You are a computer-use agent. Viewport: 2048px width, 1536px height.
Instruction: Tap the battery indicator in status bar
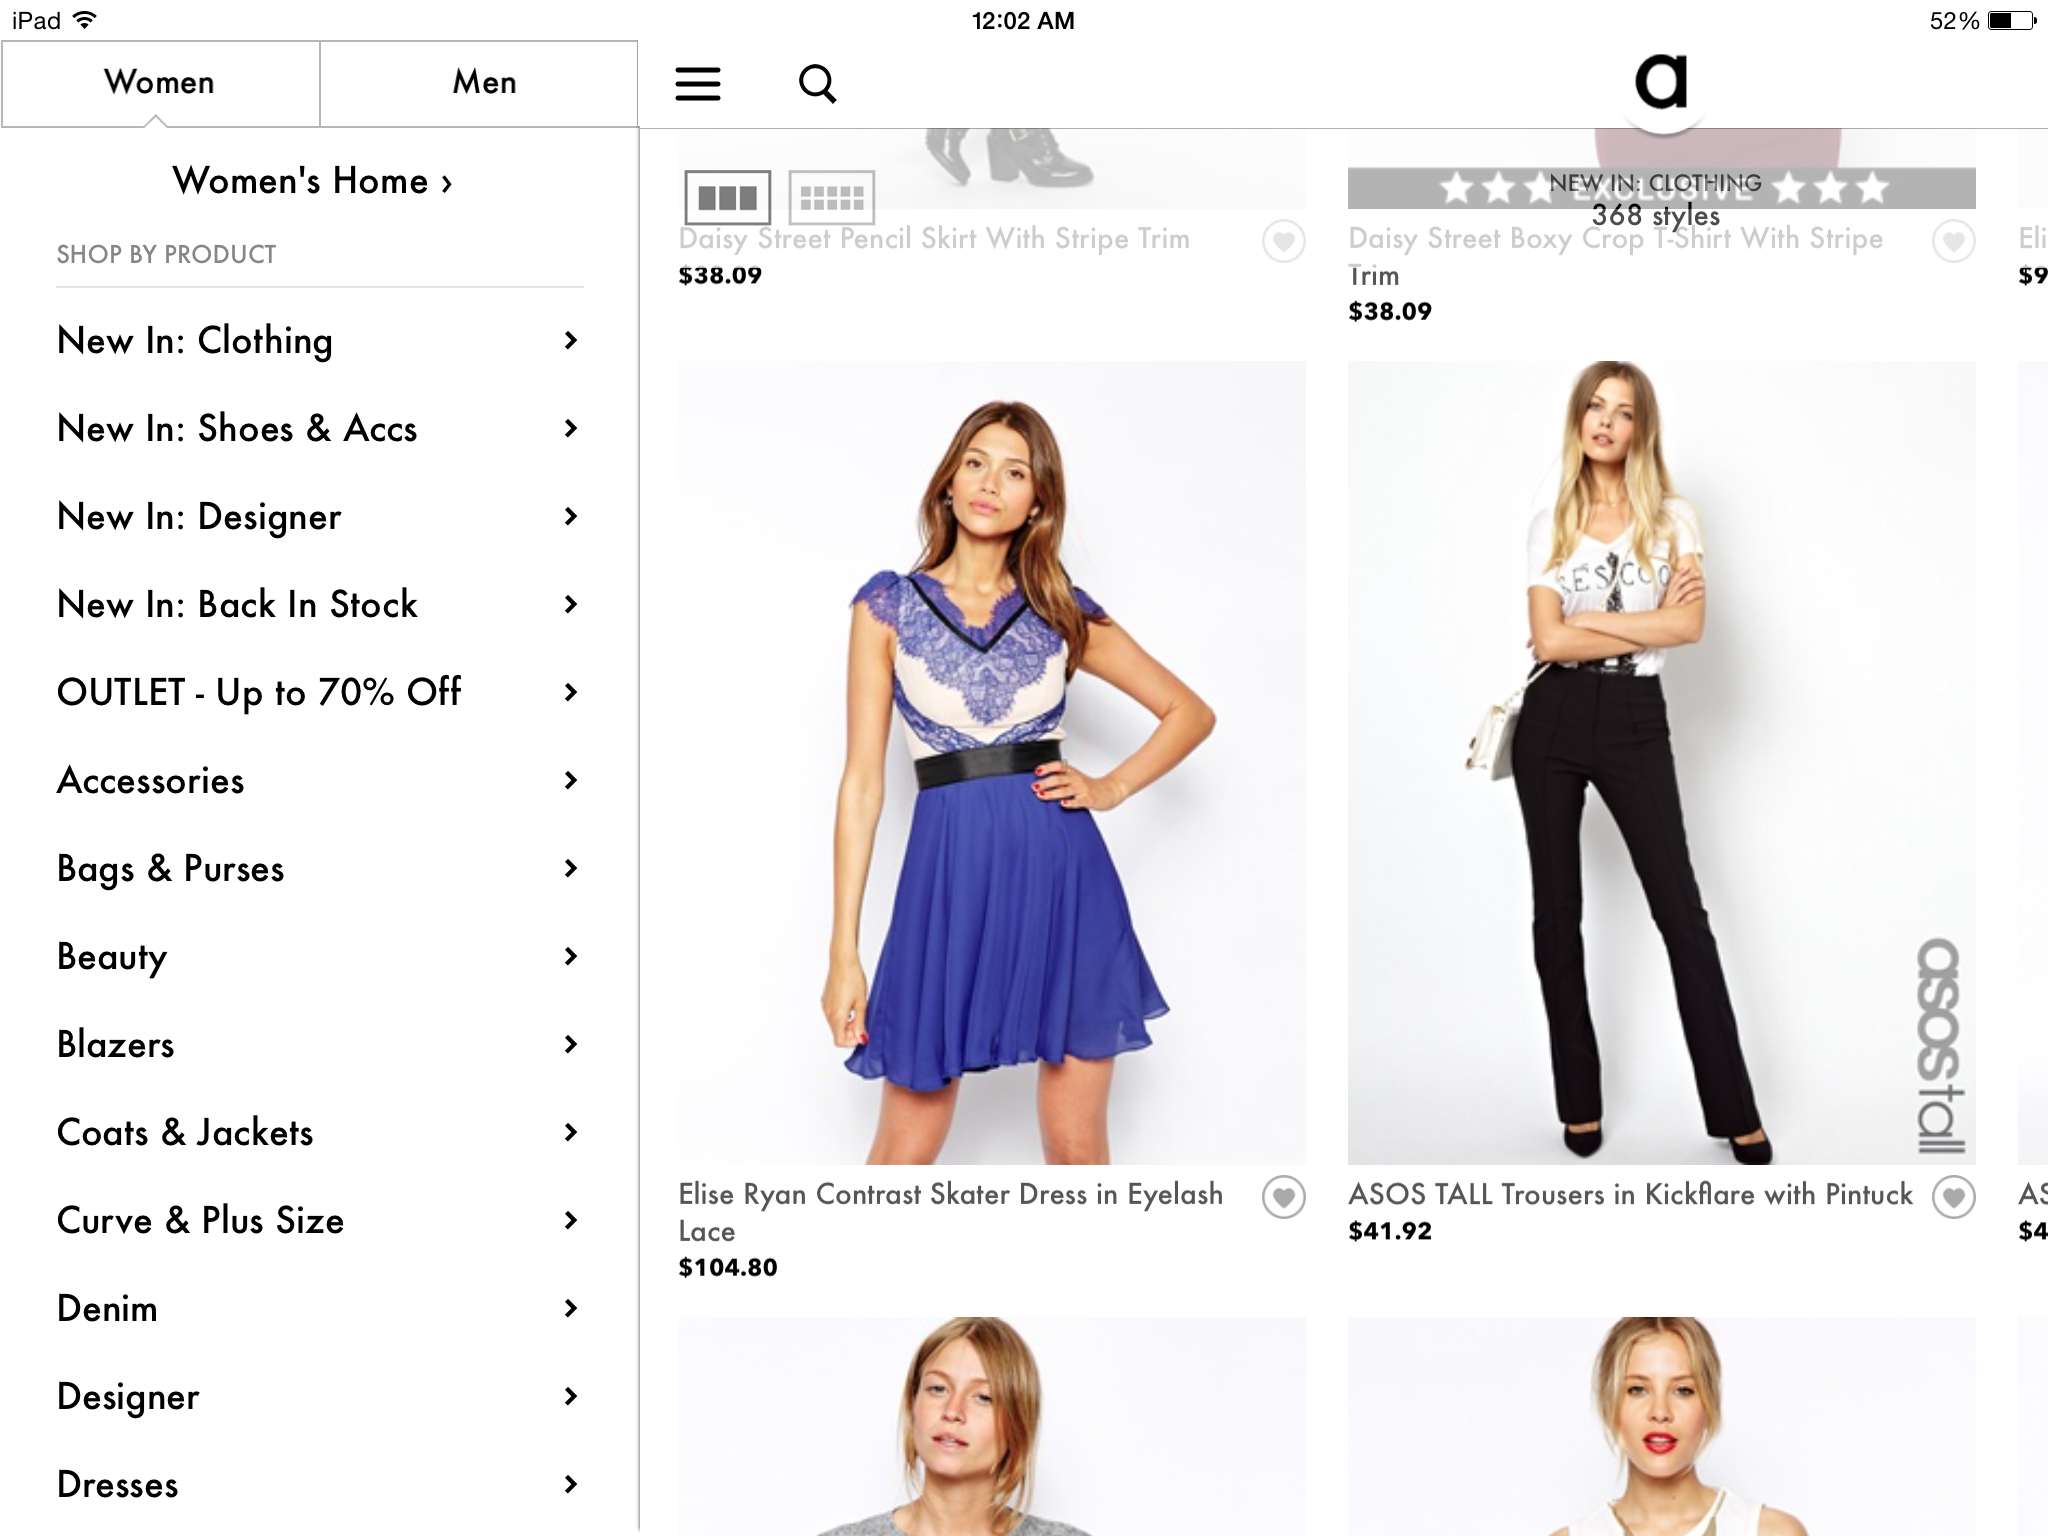click(x=2013, y=21)
